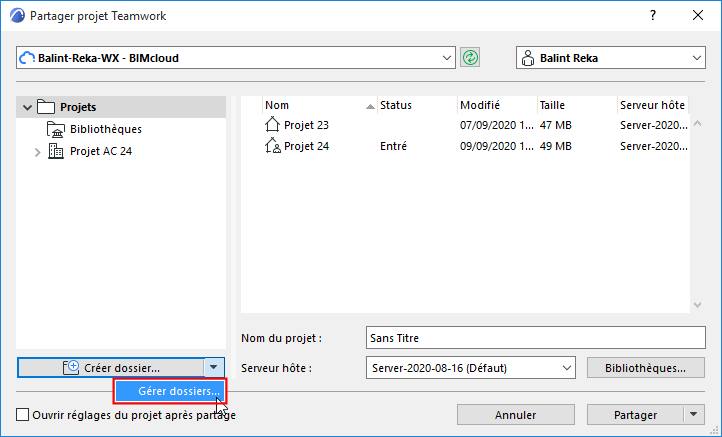
Task: Click the 49 MB size cell
Action: pyautogui.click(x=556, y=146)
